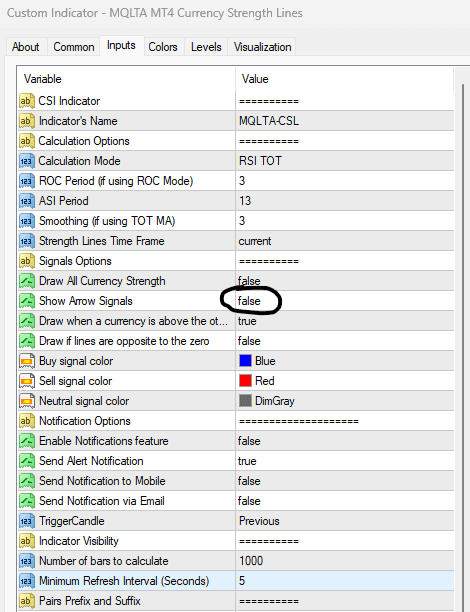
Task: Click the string icon beside Pairs Prefix and Suffix
Action: pyautogui.click(x=27, y=601)
